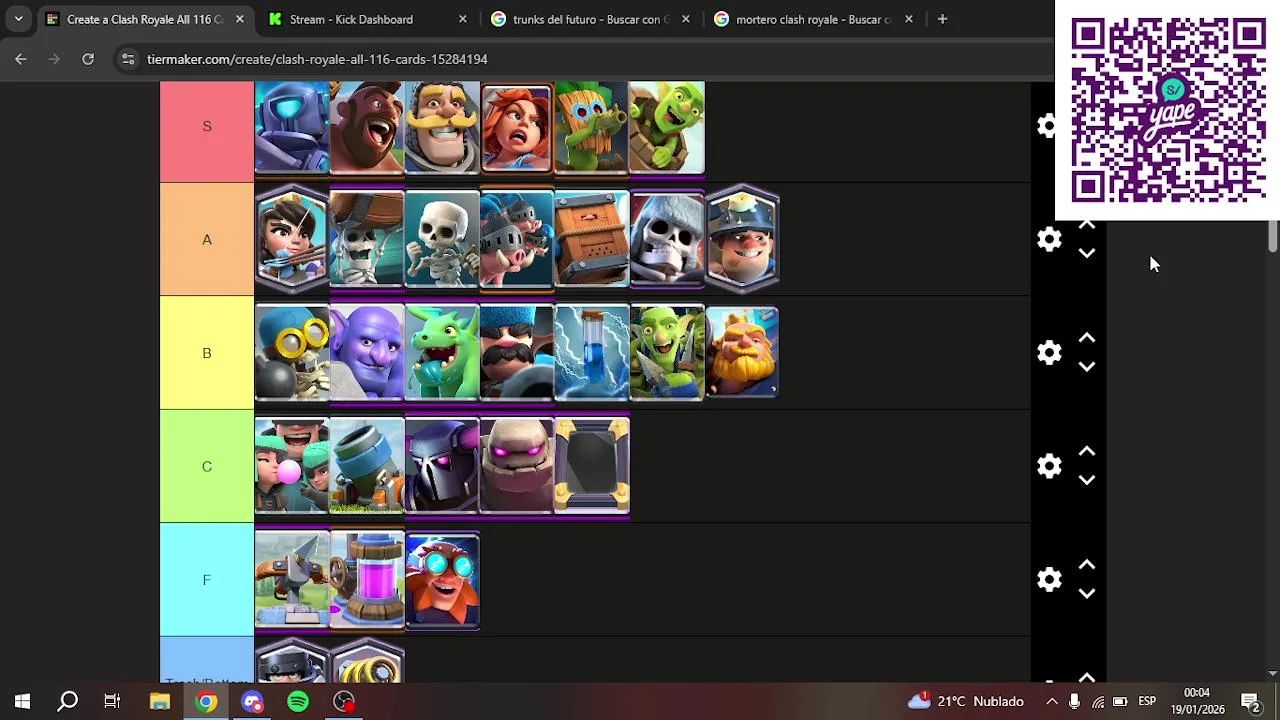Select the Royal Giant card in B tier
The height and width of the screenshot is (720, 1280).
[x=742, y=352]
